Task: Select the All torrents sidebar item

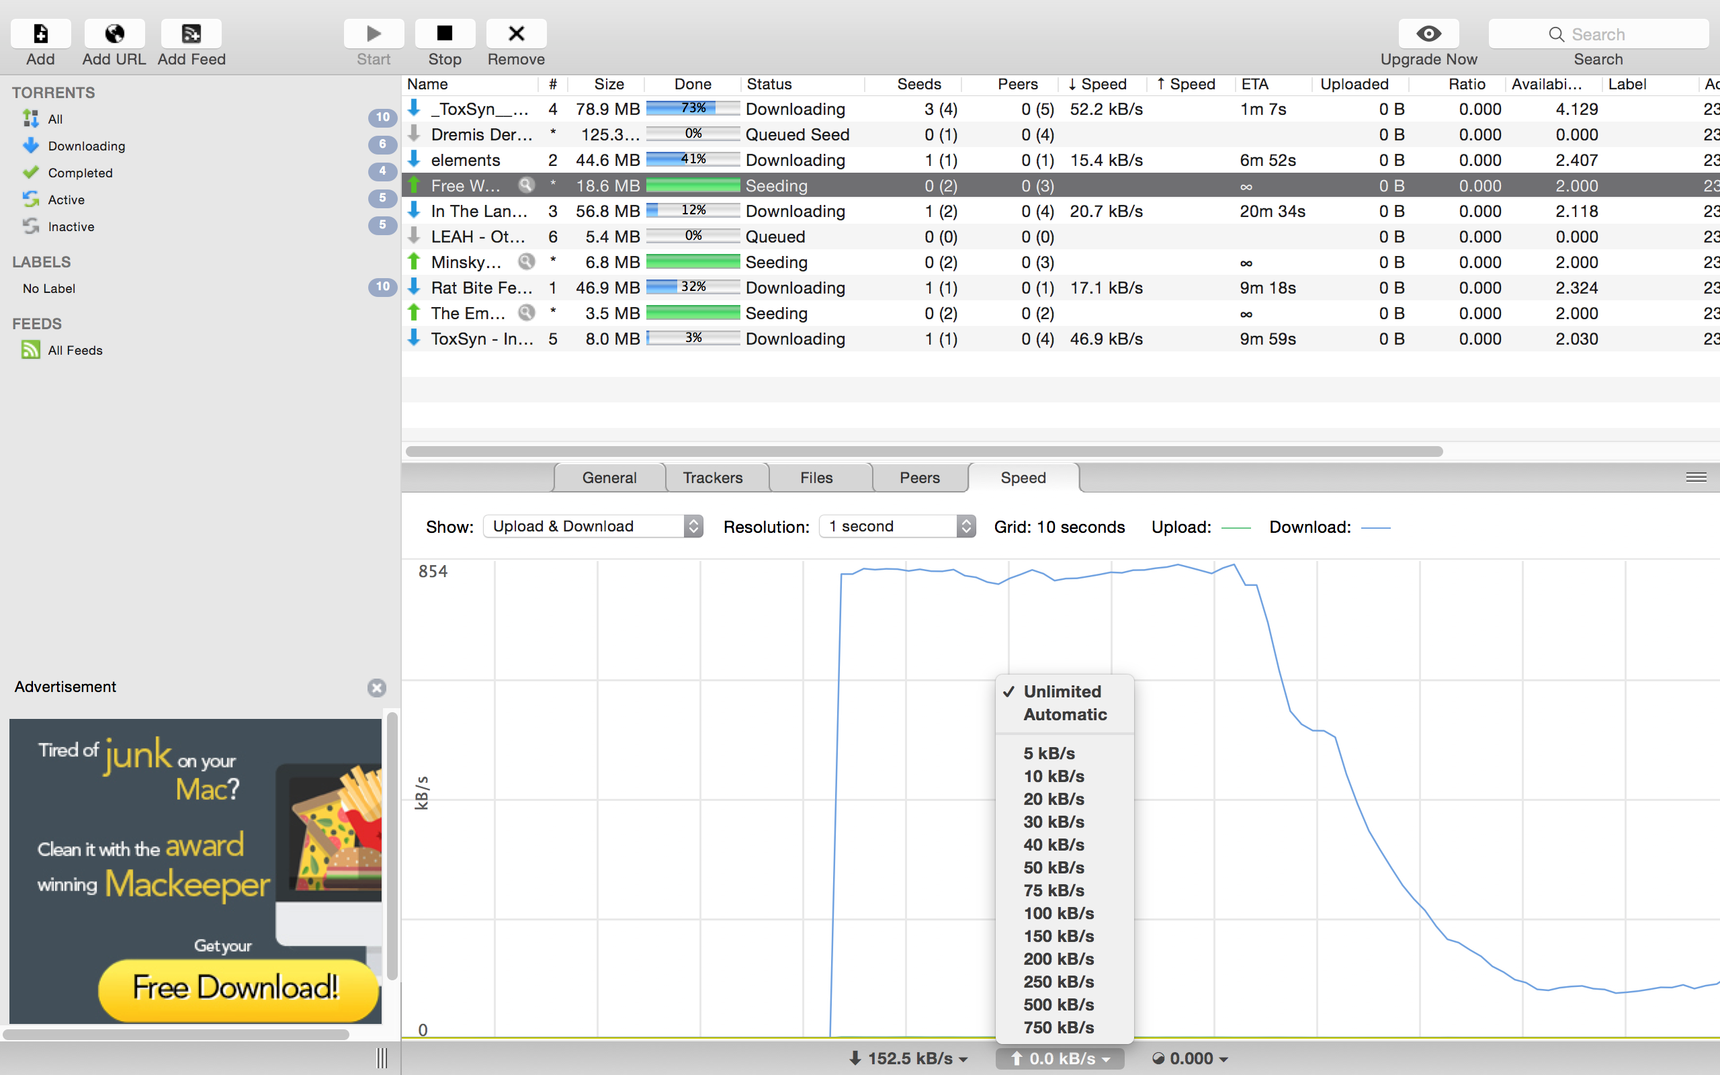Action: tap(200, 119)
